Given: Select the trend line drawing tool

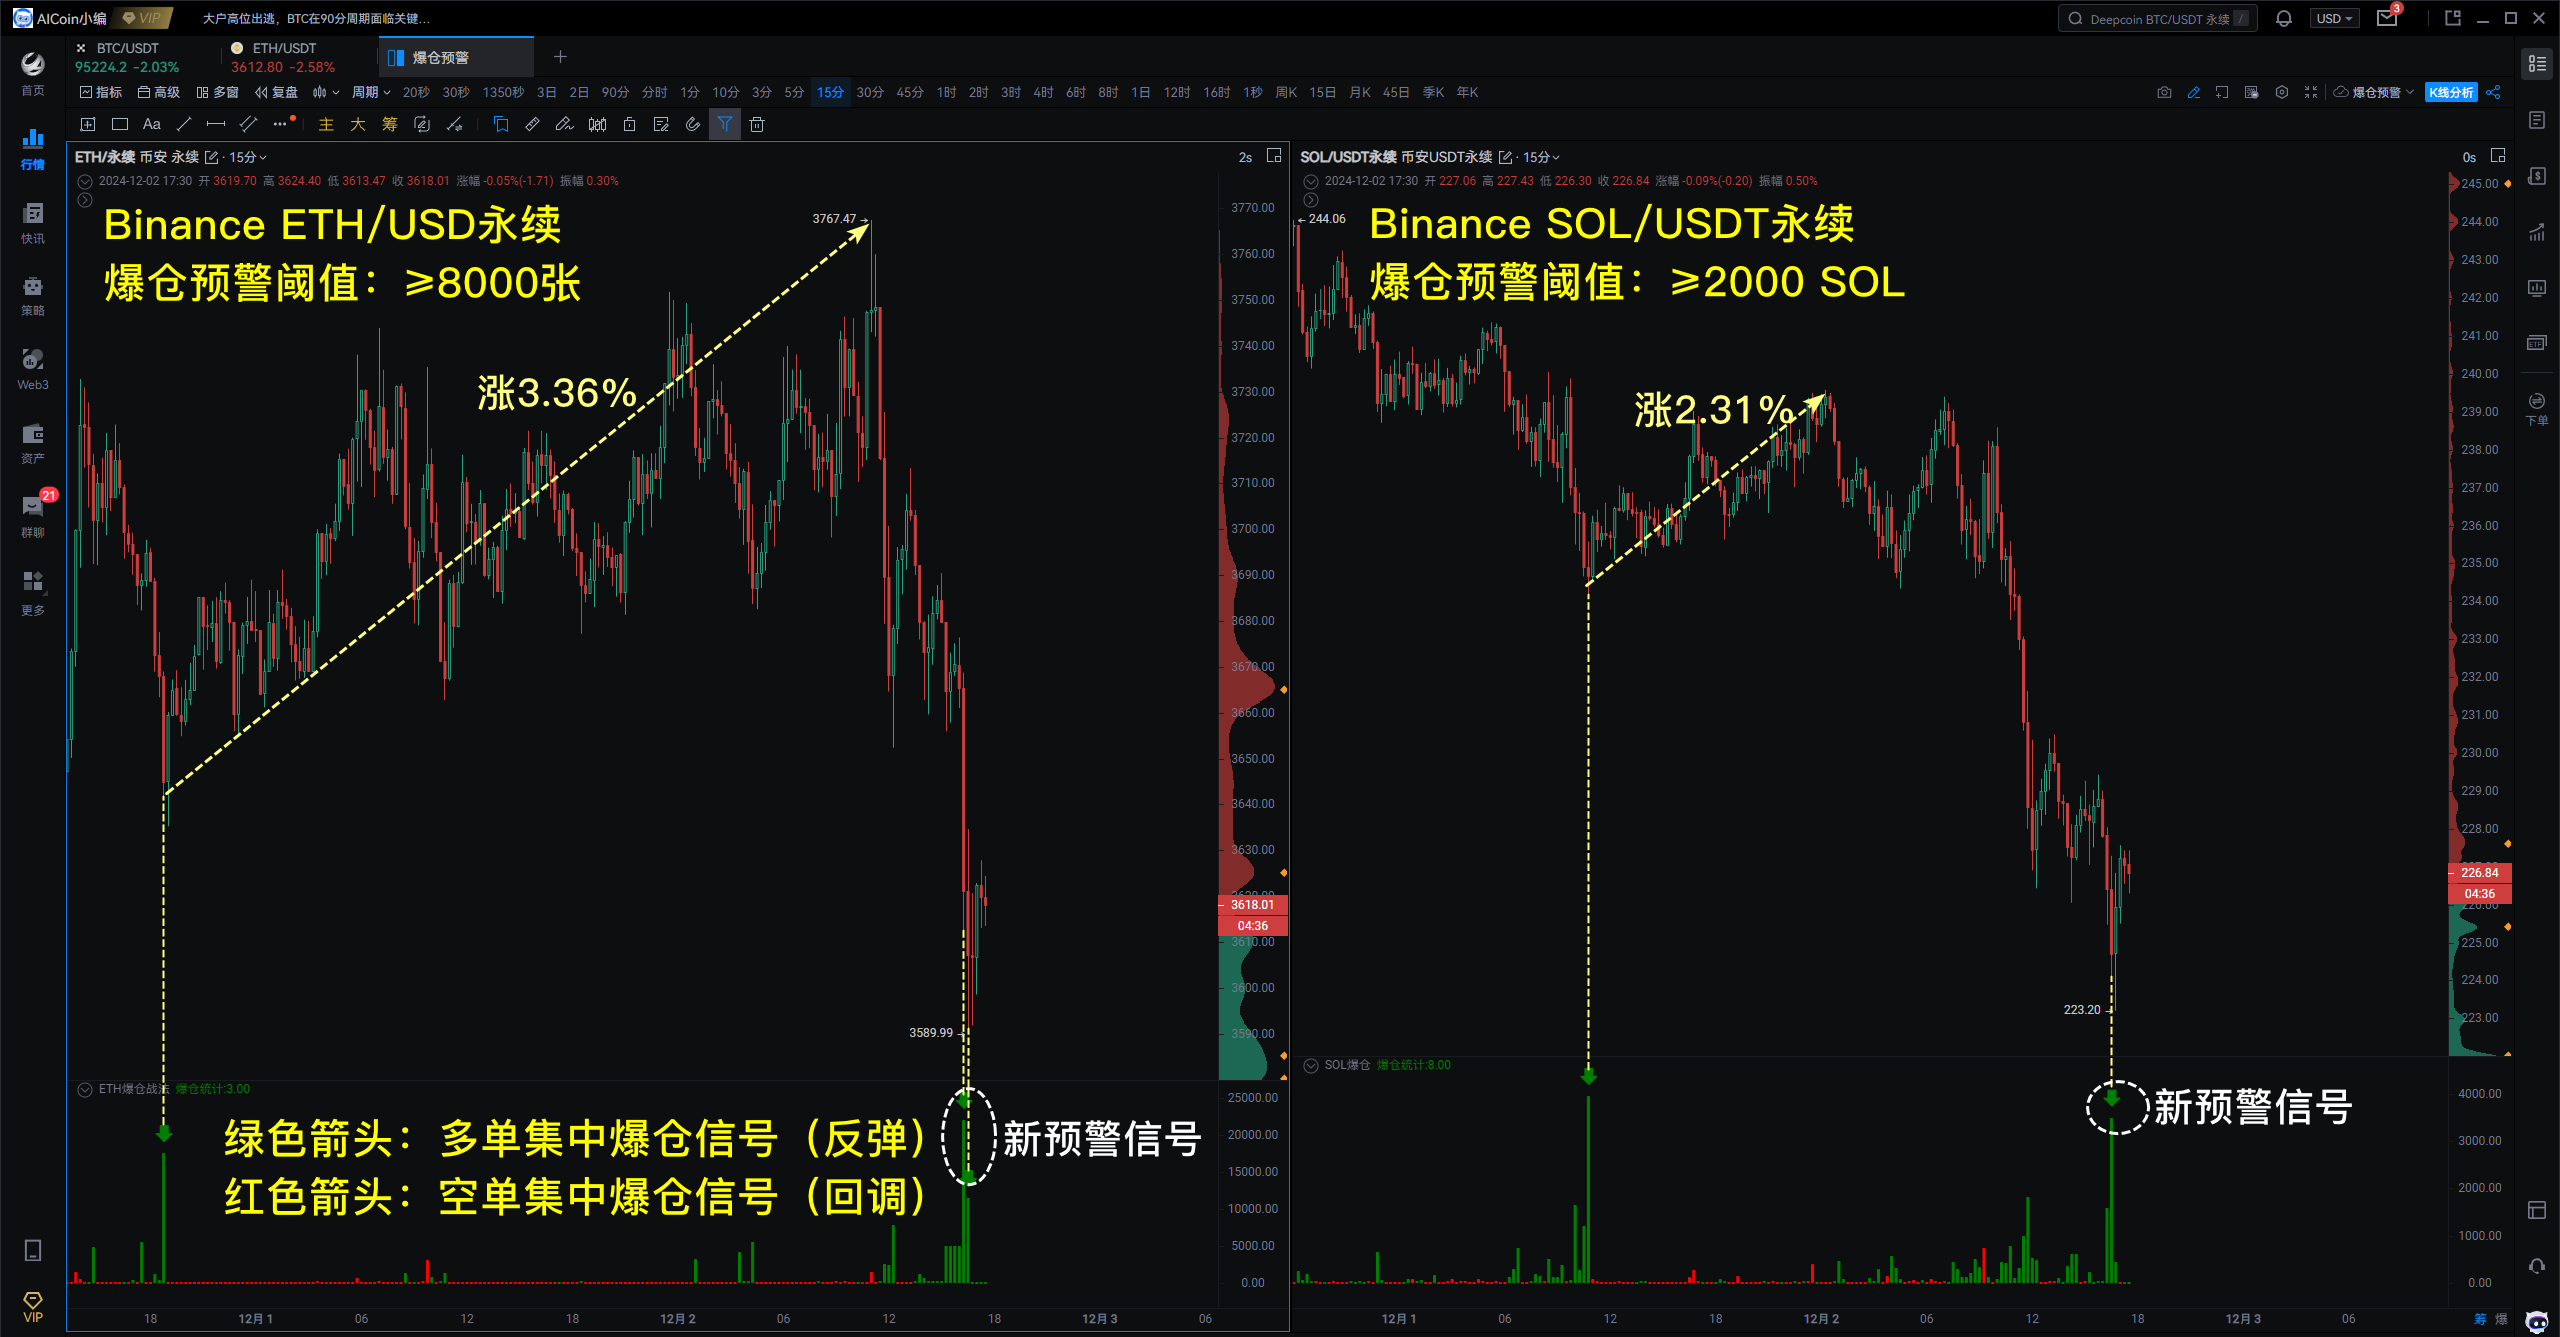Looking at the screenshot, I should pyautogui.click(x=183, y=124).
